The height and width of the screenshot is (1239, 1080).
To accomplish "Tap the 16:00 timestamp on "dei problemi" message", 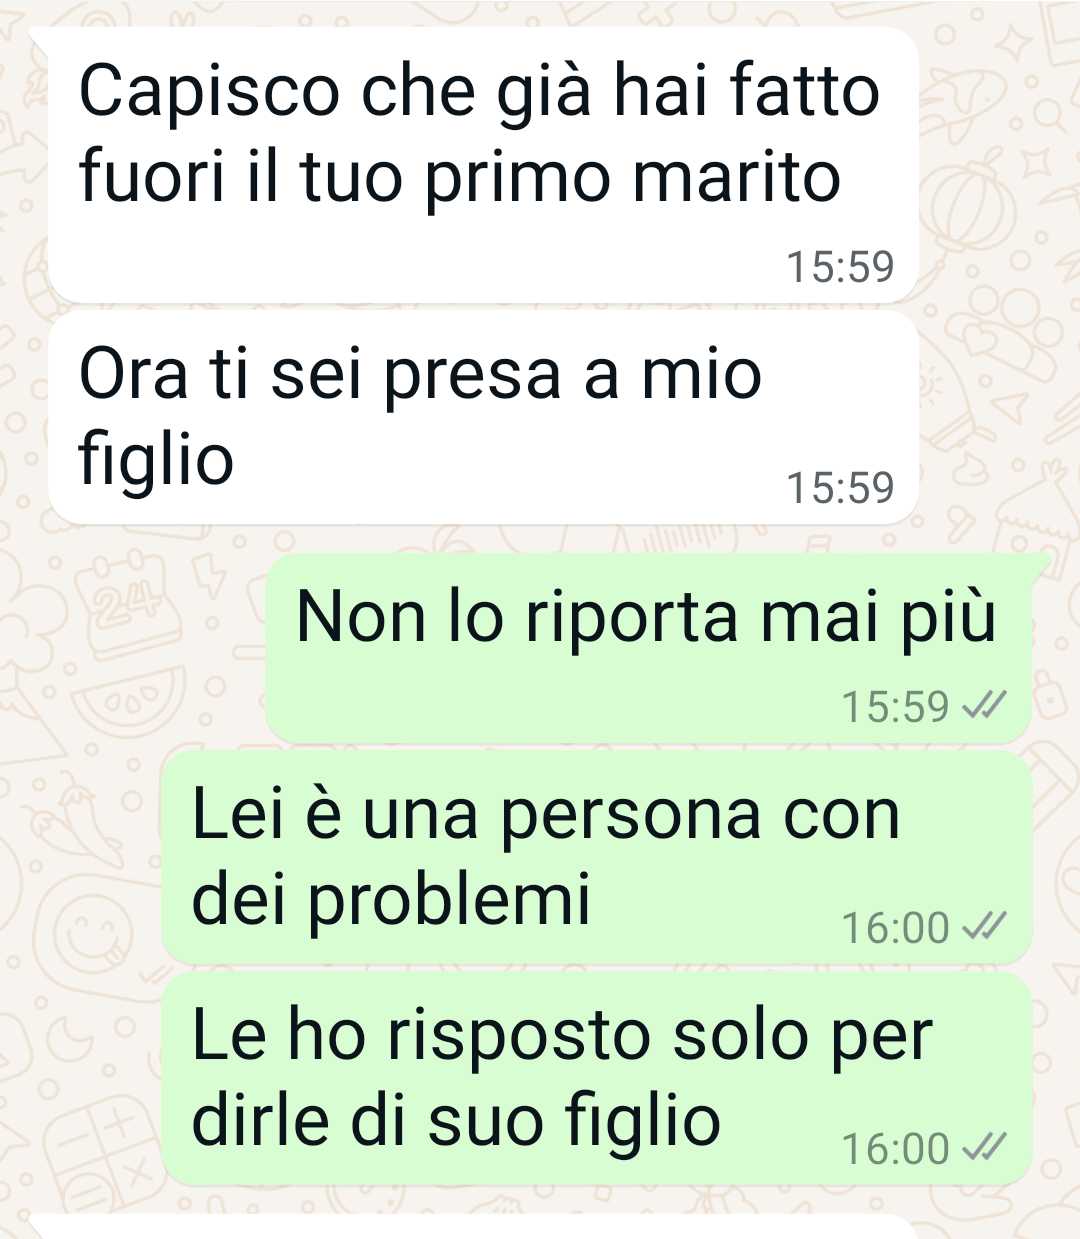I will coord(895,928).
